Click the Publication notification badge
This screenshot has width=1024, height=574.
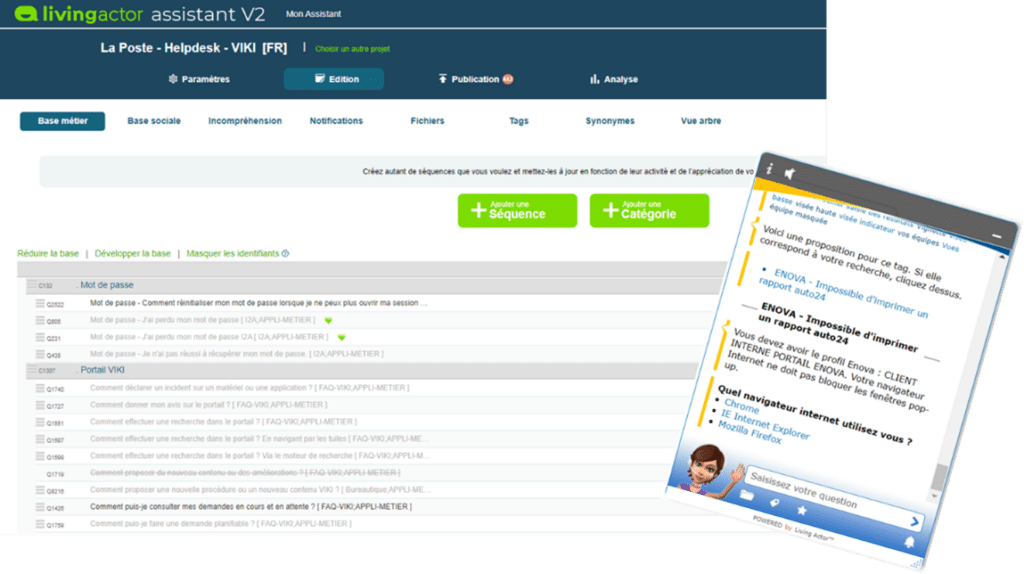pos(507,79)
